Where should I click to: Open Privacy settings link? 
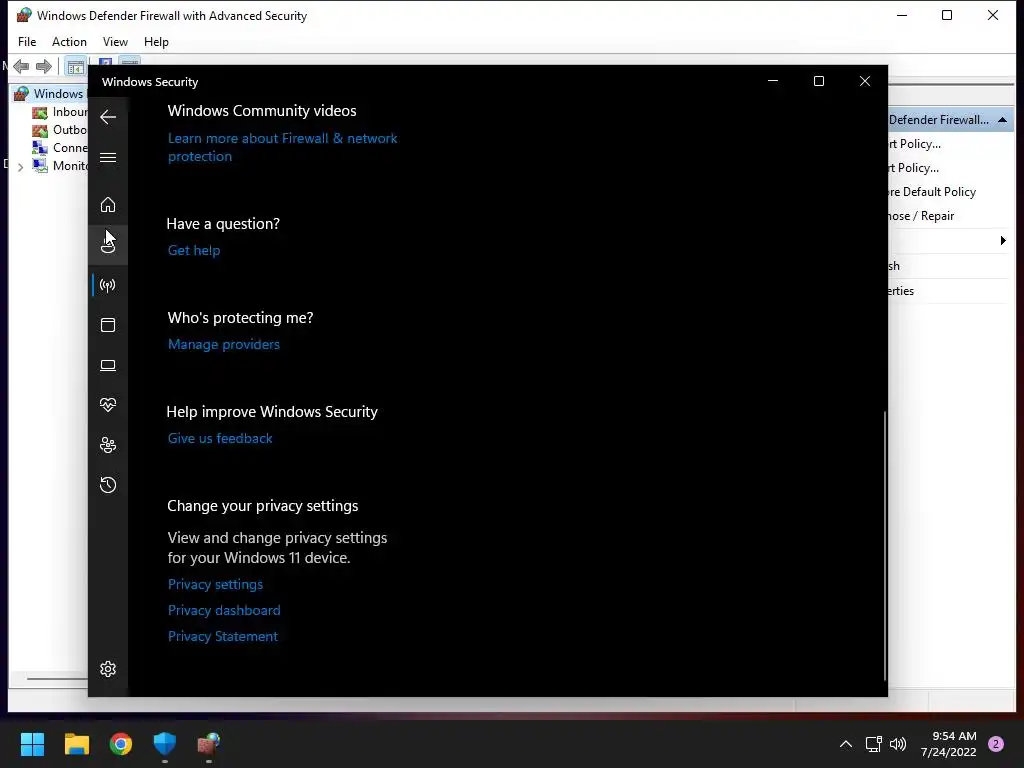pos(216,584)
